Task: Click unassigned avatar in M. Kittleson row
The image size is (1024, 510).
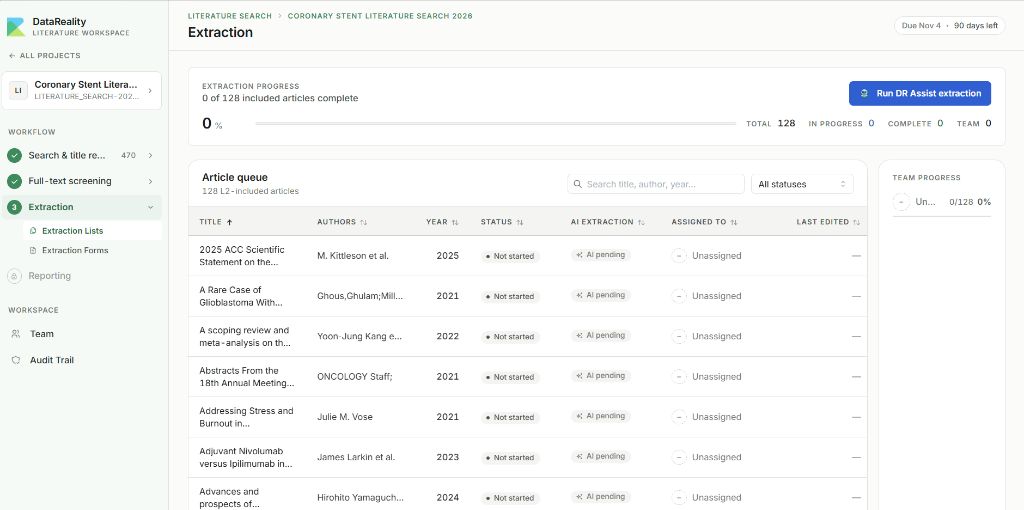Action: pos(679,256)
